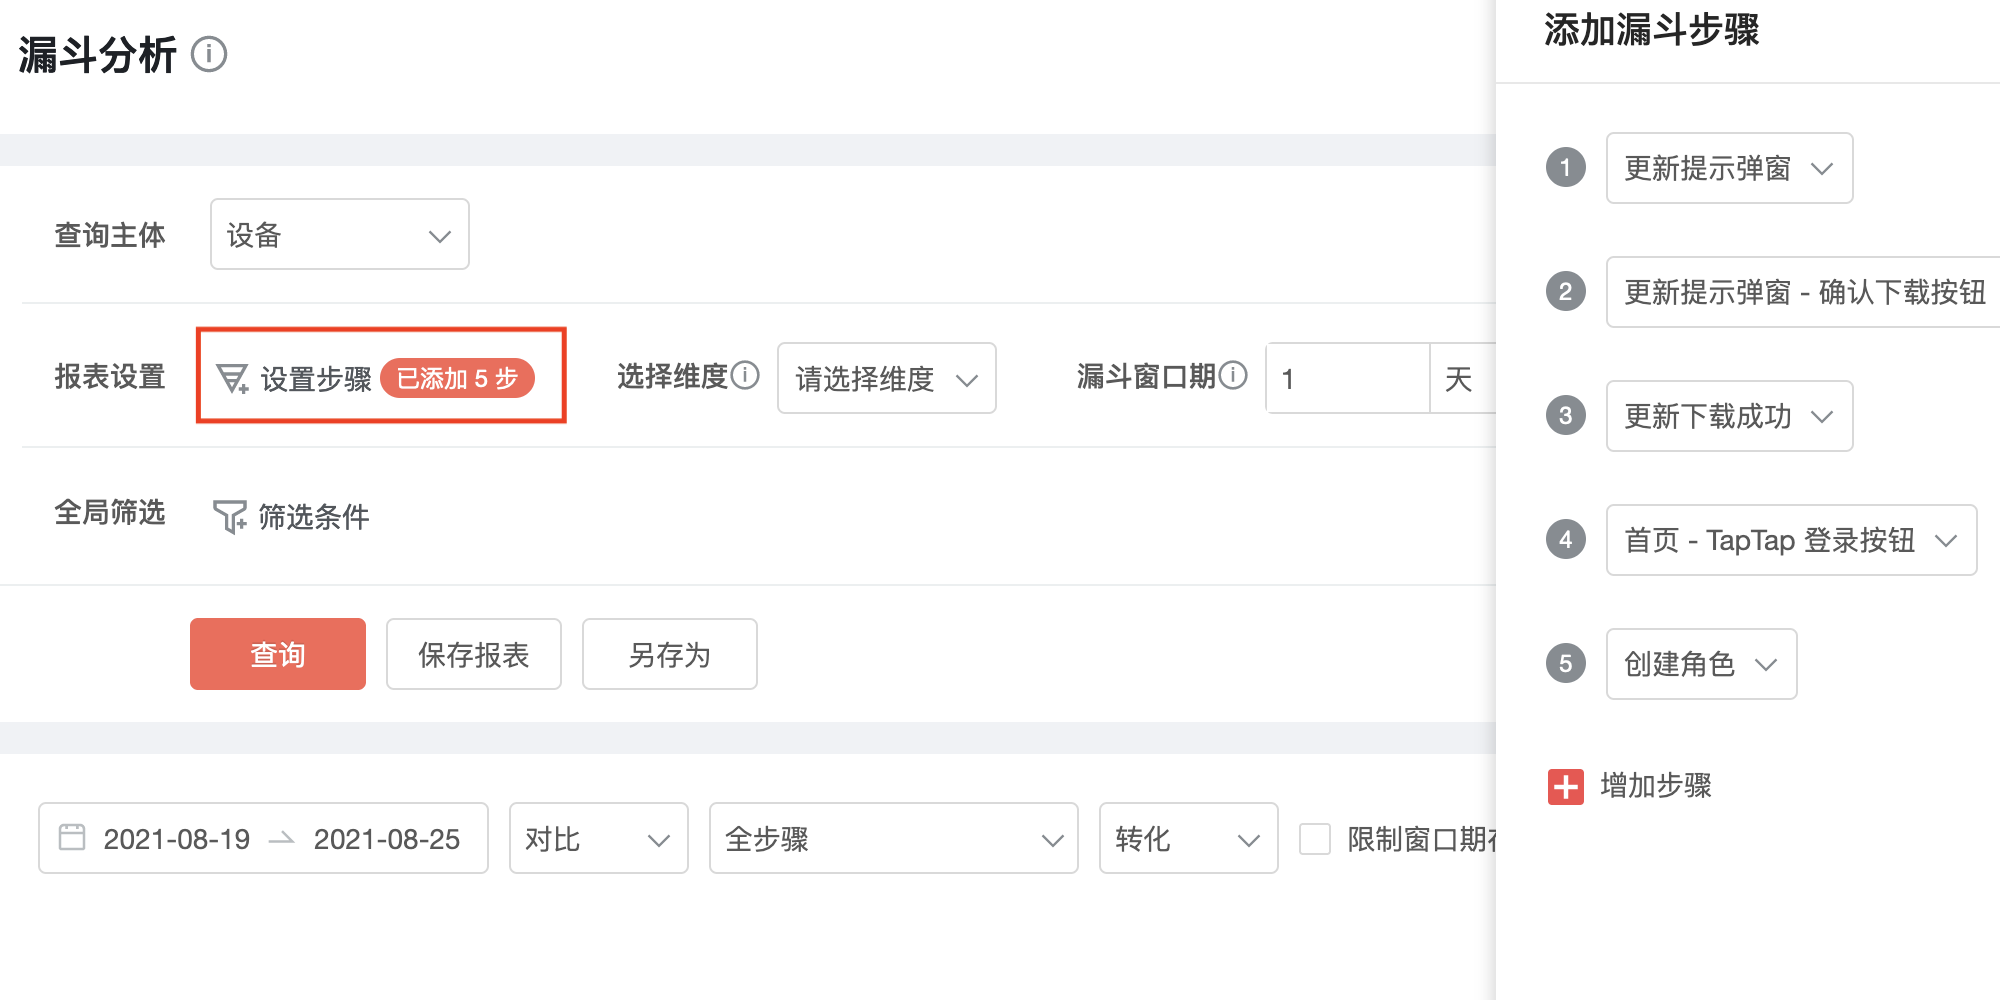This screenshot has height=1000, width=2000.
Task: Click the red plus 增加步骤 icon
Action: 1566,787
